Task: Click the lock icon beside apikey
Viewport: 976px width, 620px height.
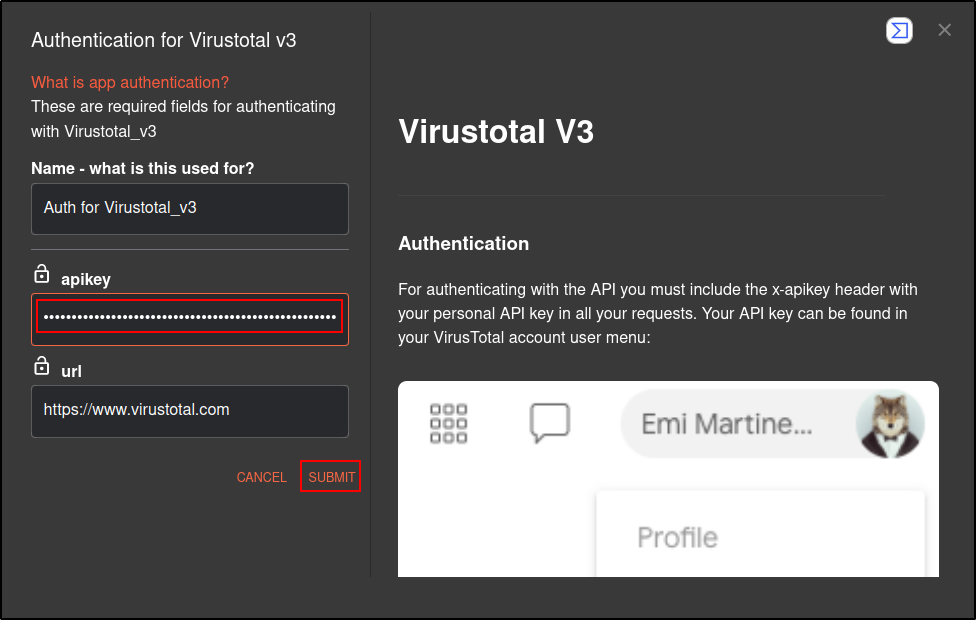Action: point(42,273)
